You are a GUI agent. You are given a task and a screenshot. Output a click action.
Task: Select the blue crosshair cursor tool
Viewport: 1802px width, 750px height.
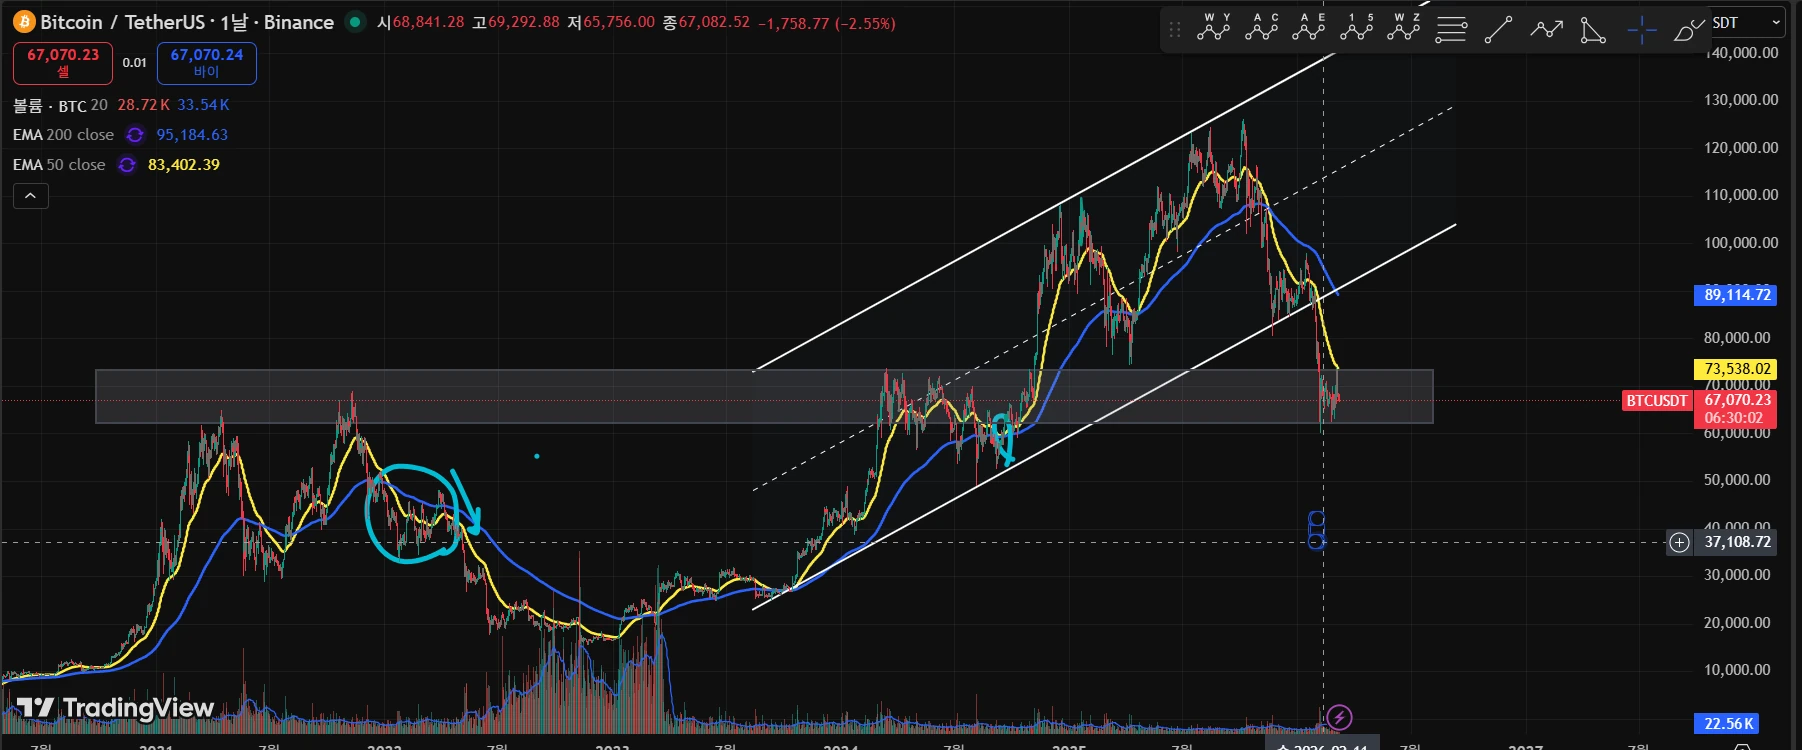point(1641,30)
